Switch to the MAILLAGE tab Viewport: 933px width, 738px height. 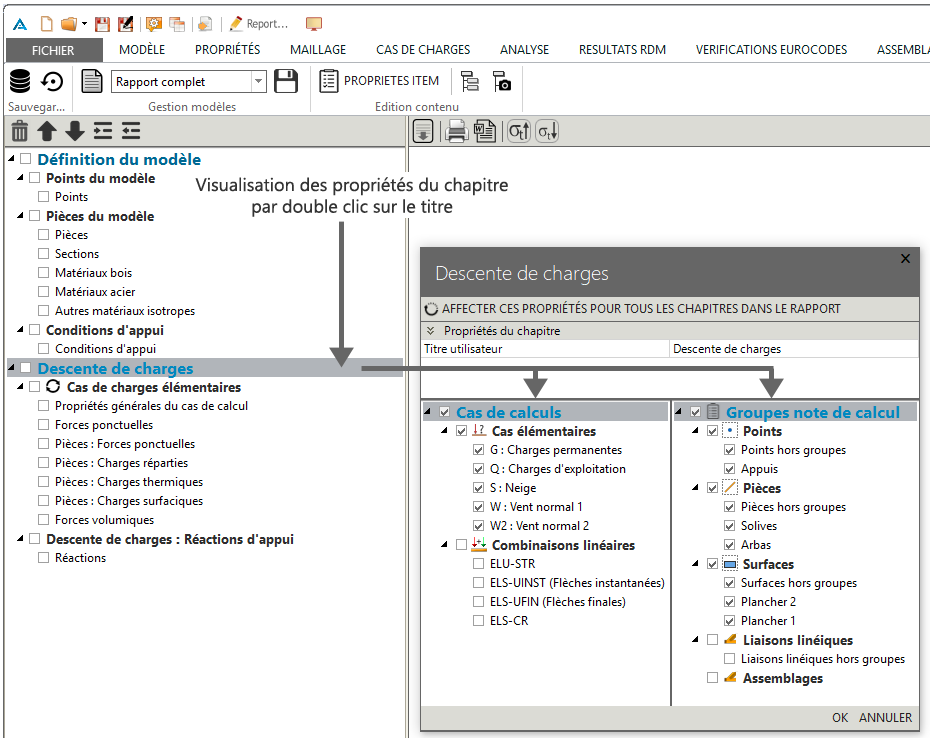pyautogui.click(x=318, y=50)
